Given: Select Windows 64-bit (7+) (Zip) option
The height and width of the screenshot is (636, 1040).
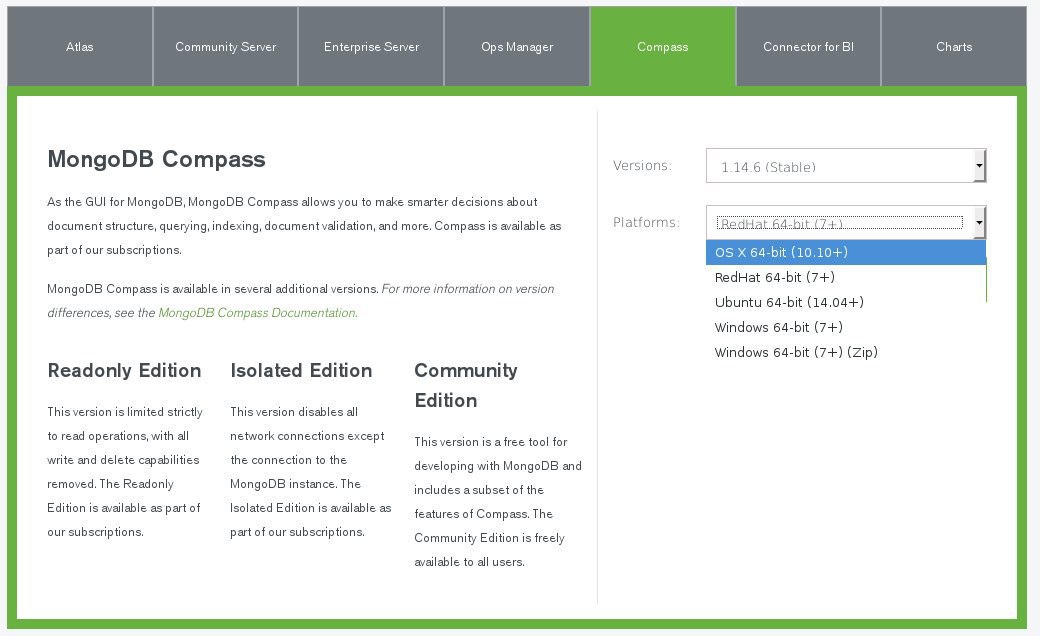Looking at the screenshot, I should click(846, 352).
